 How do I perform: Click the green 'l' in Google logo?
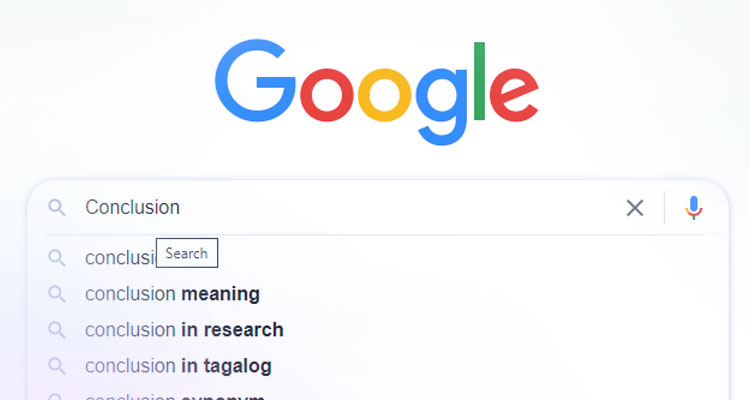click(x=479, y=81)
